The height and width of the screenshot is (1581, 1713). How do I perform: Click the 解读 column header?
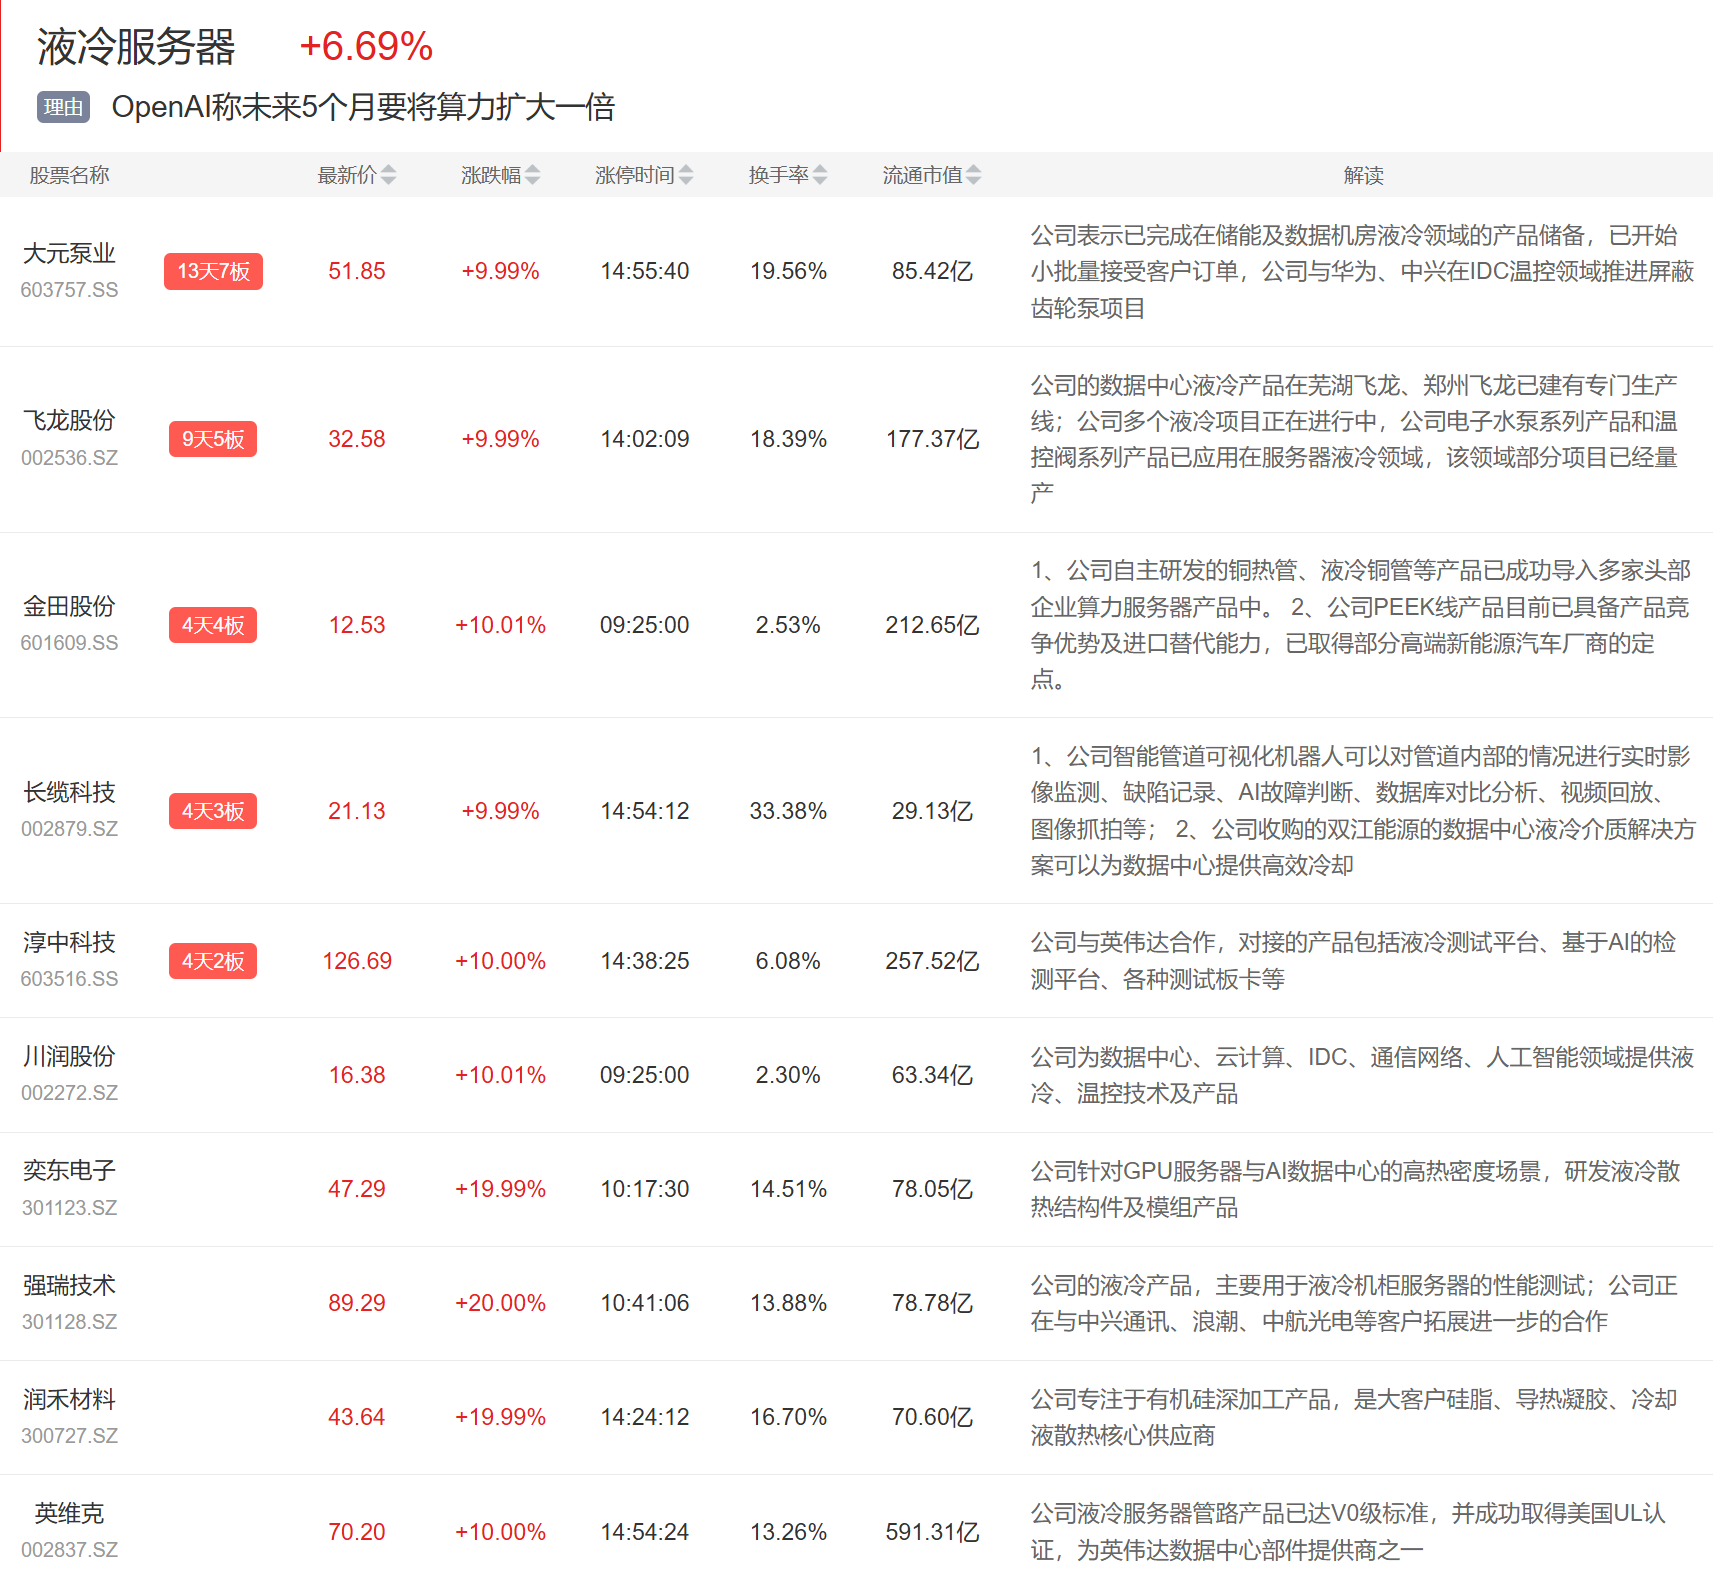[x=1363, y=175]
